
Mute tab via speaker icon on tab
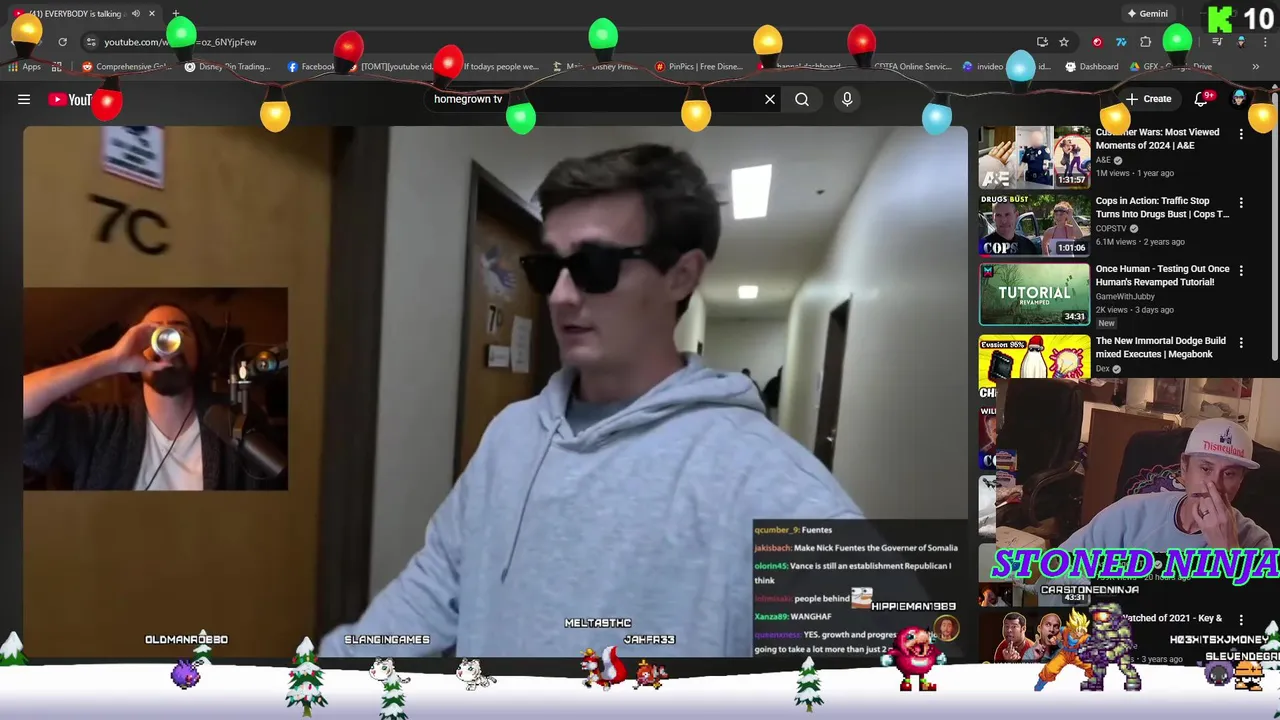pyautogui.click(x=135, y=14)
